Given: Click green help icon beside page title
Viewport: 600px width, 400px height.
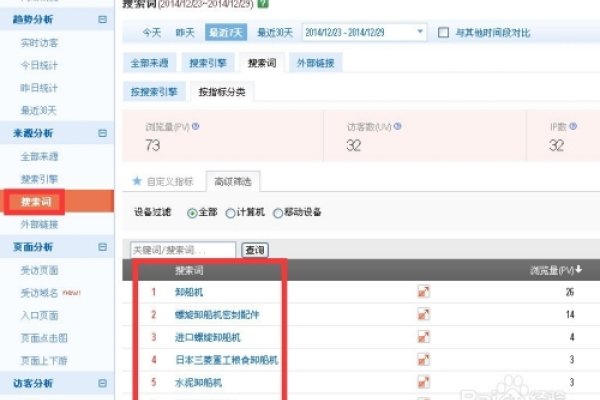Looking at the screenshot, I should (x=263, y=4).
